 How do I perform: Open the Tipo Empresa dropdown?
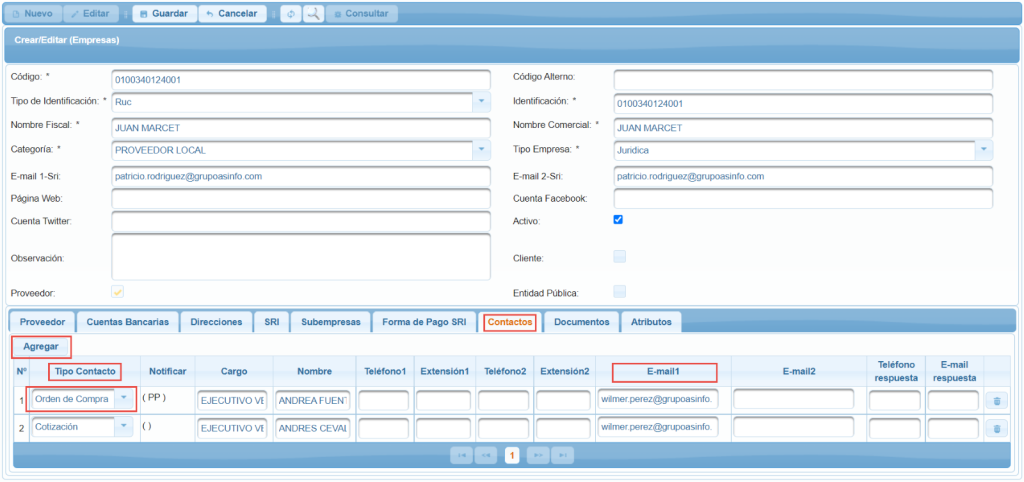(x=984, y=150)
